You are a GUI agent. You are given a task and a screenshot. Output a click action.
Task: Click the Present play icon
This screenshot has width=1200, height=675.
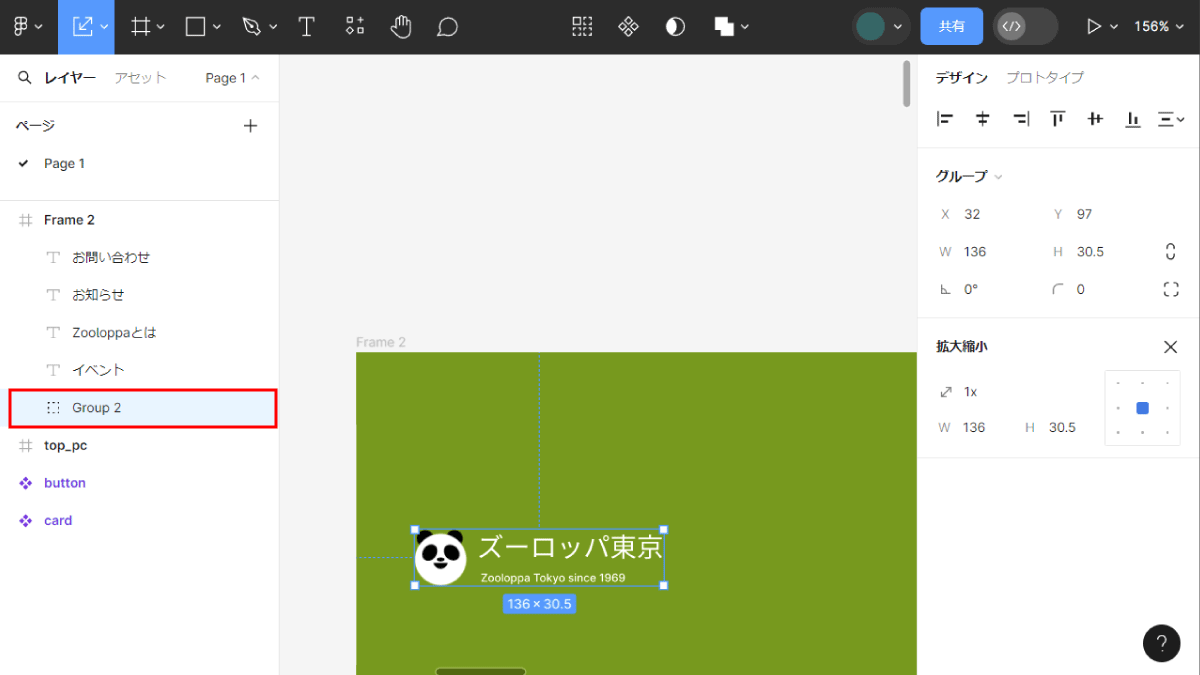pyautogui.click(x=1095, y=27)
